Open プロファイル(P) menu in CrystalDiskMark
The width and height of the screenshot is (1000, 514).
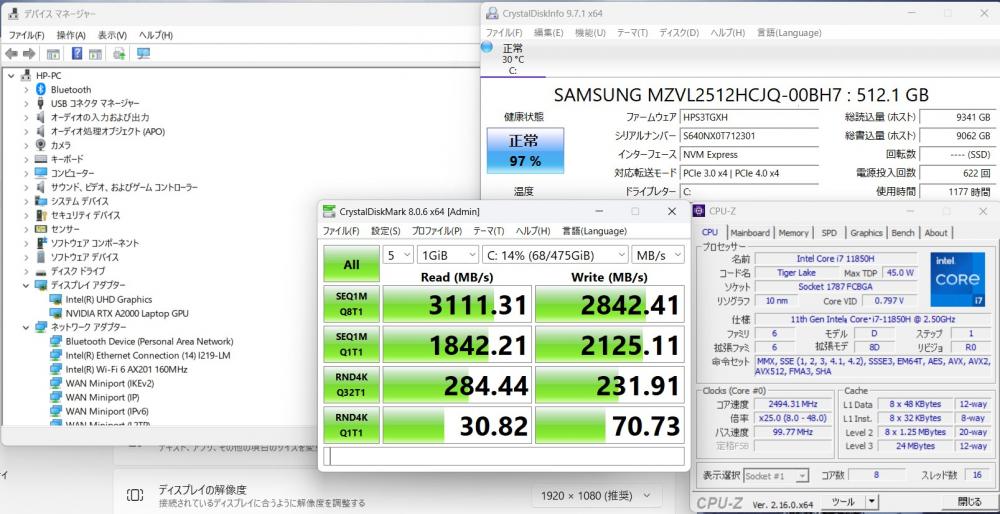(437, 231)
